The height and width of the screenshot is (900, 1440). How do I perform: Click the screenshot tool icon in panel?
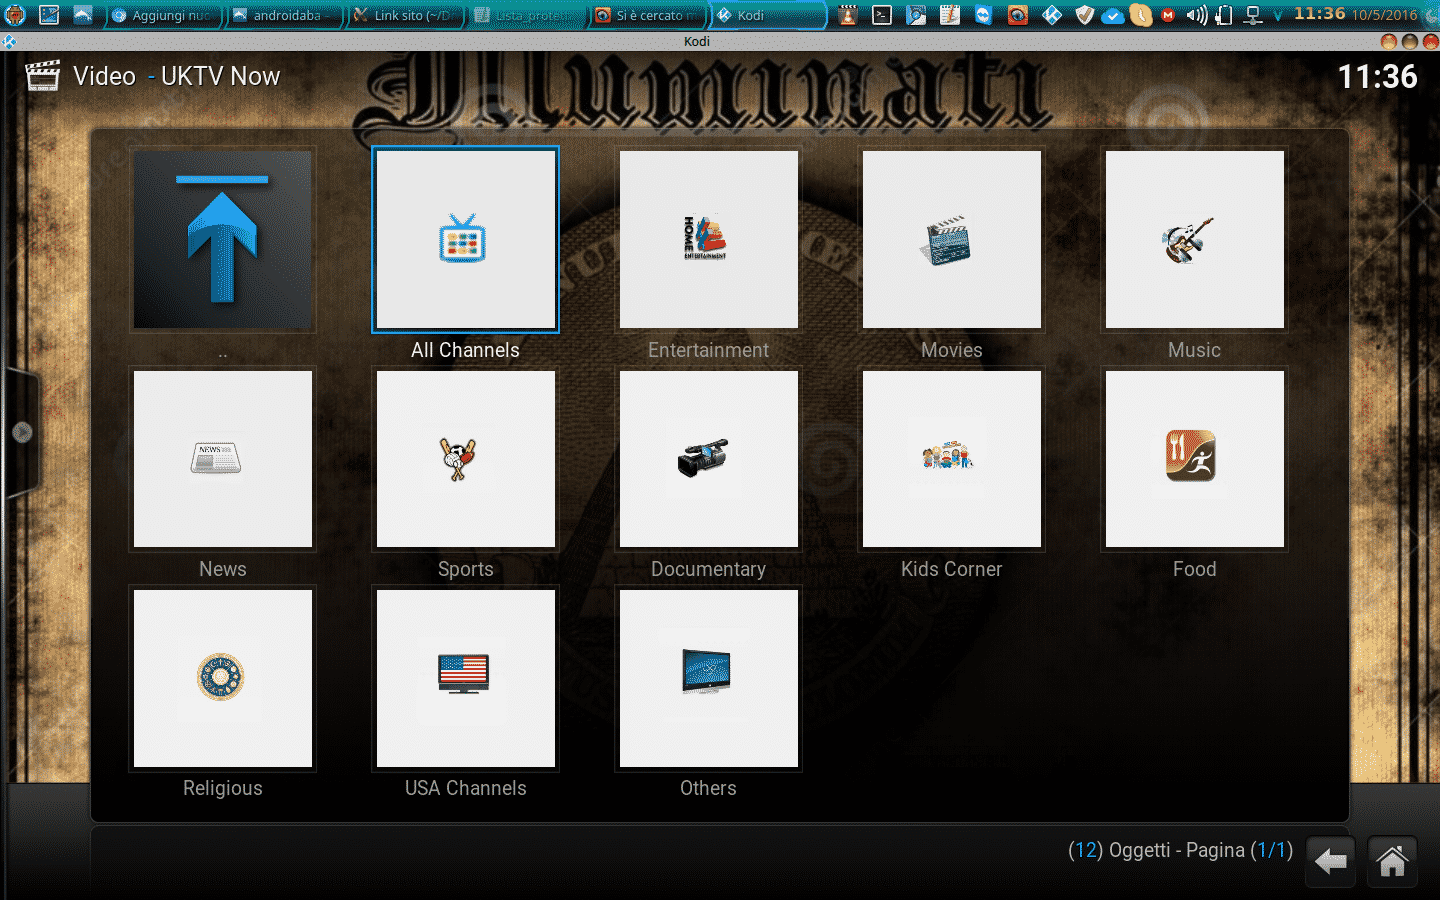[x=1018, y=15]
